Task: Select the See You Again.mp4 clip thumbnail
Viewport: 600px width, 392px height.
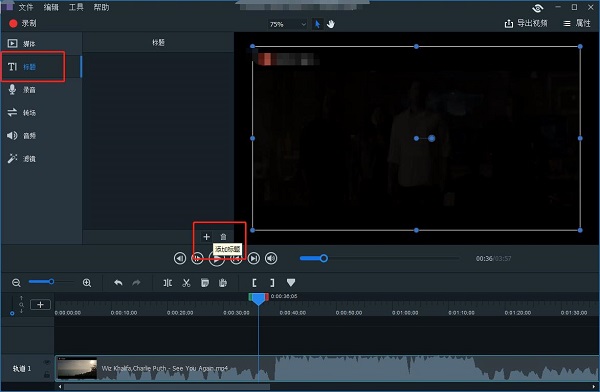Action: click(x=77, y=368)
